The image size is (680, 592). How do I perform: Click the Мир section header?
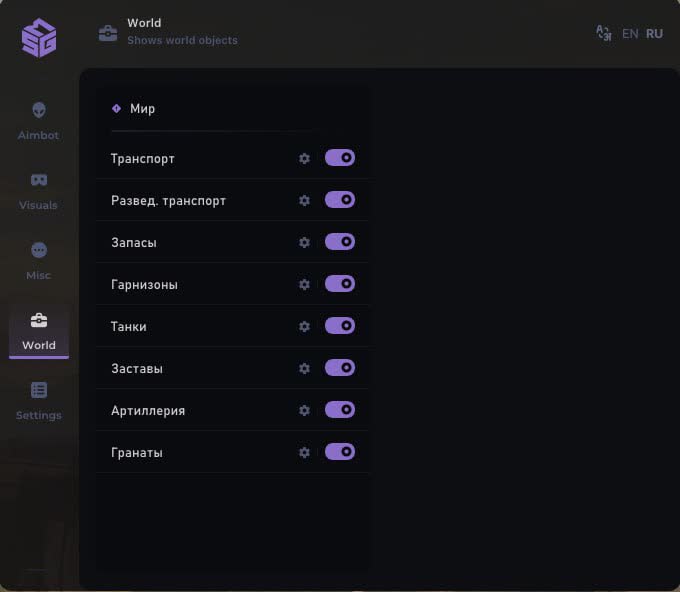coord(142,108)
